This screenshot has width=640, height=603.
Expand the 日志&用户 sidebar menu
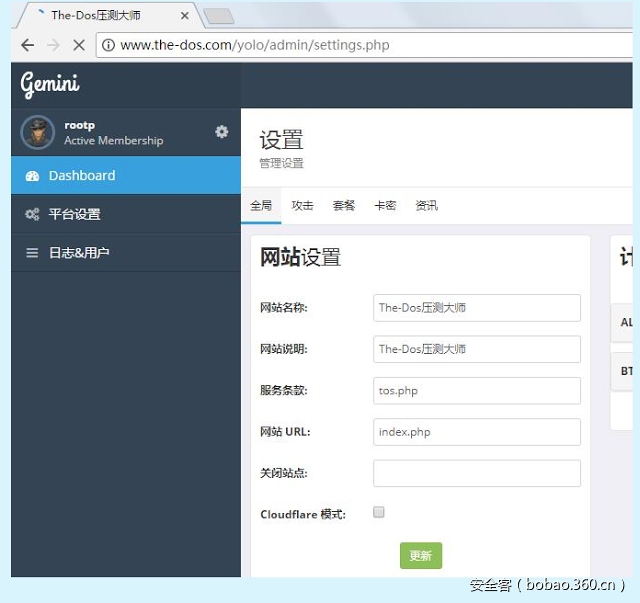click(79, 253)
